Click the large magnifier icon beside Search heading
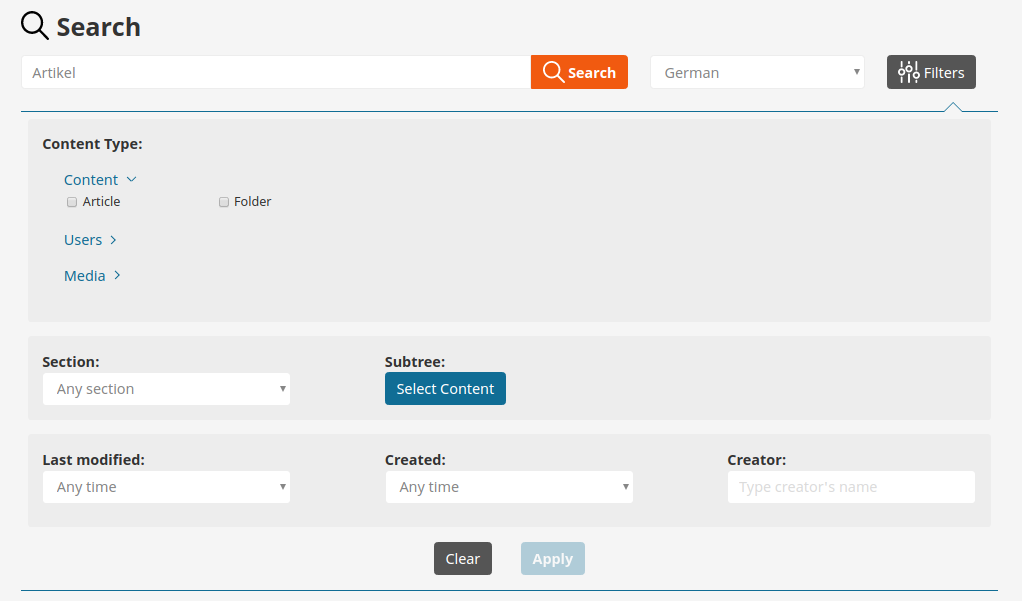 [35, 26]
